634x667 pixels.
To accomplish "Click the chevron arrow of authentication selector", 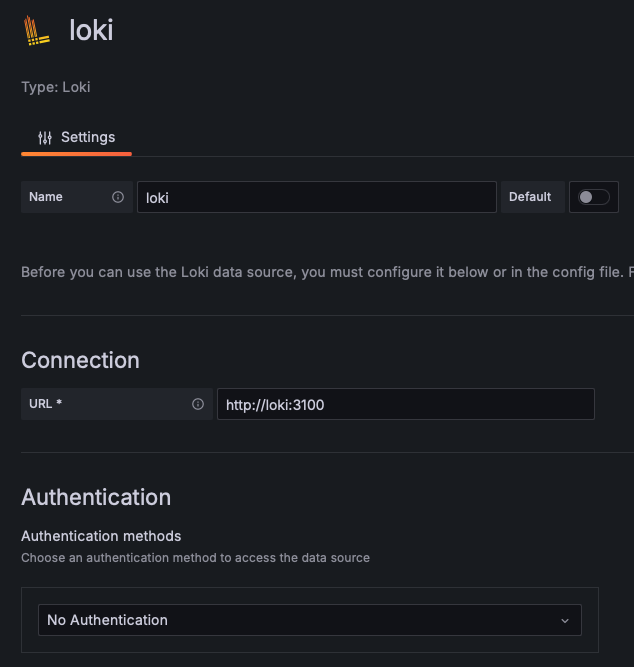I will 564,621.
